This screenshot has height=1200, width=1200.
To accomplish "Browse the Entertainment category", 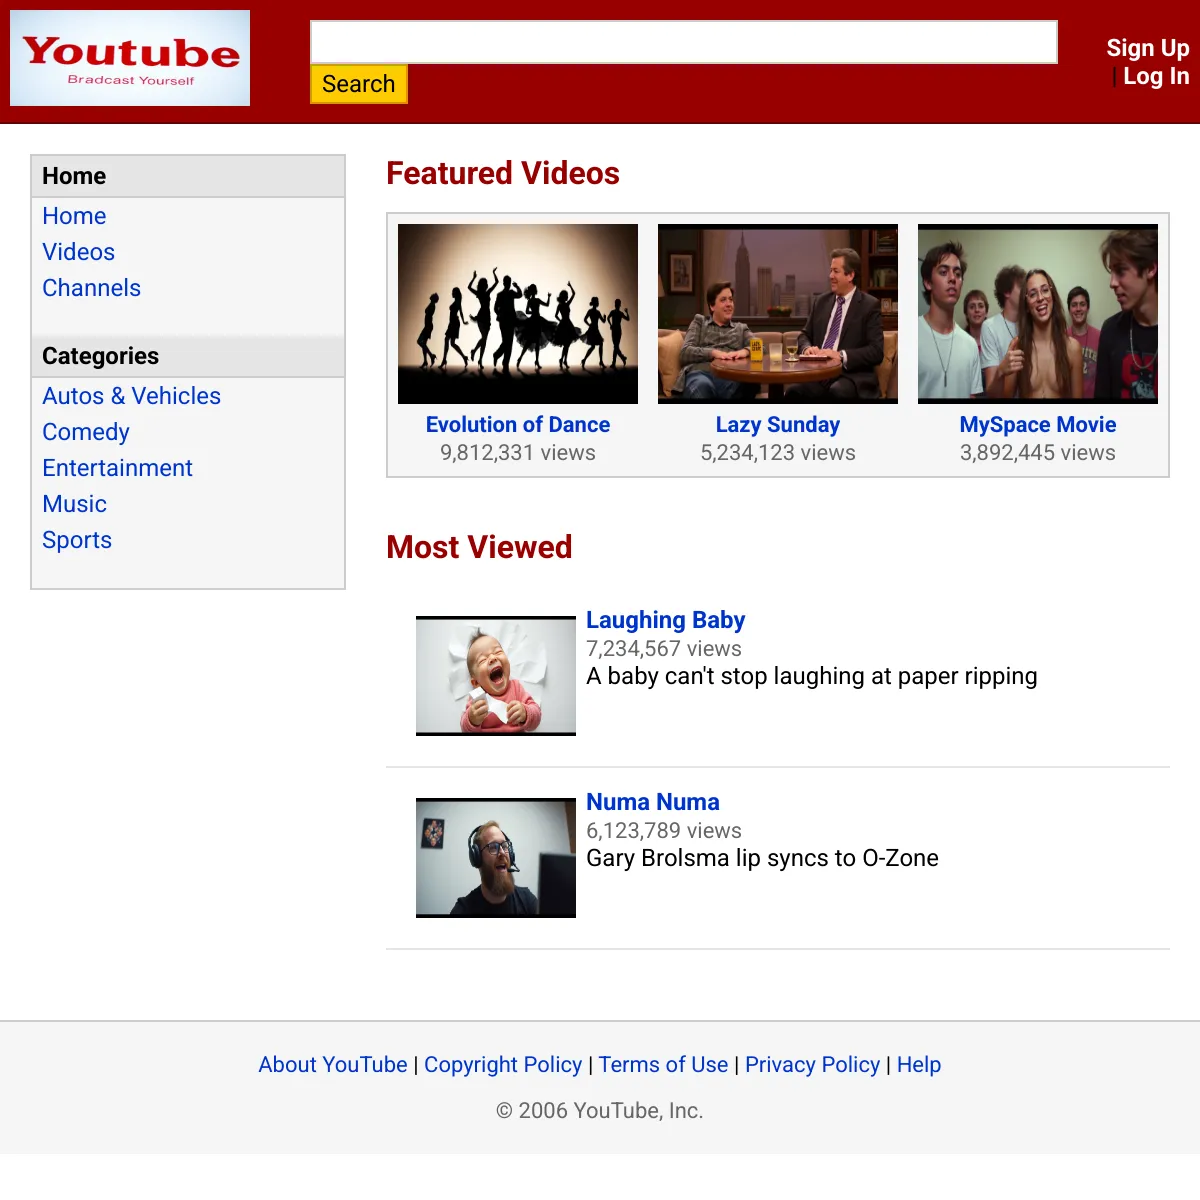I will coord(117,468).
